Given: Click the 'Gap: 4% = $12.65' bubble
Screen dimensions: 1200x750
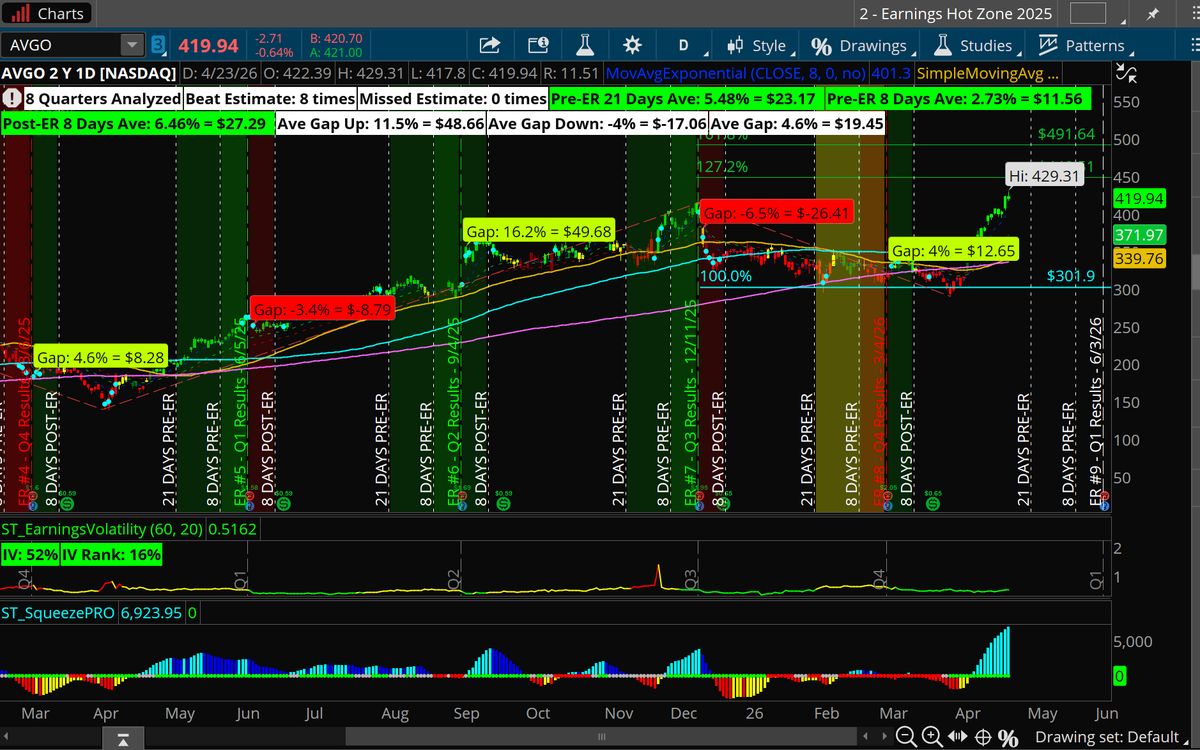Looking at the screenshot, I should [x=954, y=250].
